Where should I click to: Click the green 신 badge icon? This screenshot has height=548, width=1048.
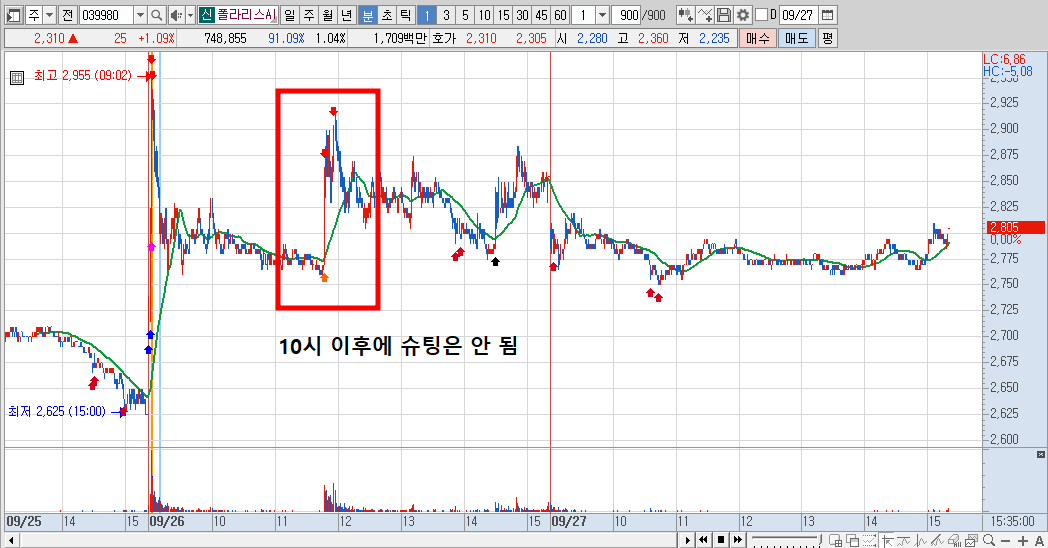pyautogui.click(x=207, y=15)
